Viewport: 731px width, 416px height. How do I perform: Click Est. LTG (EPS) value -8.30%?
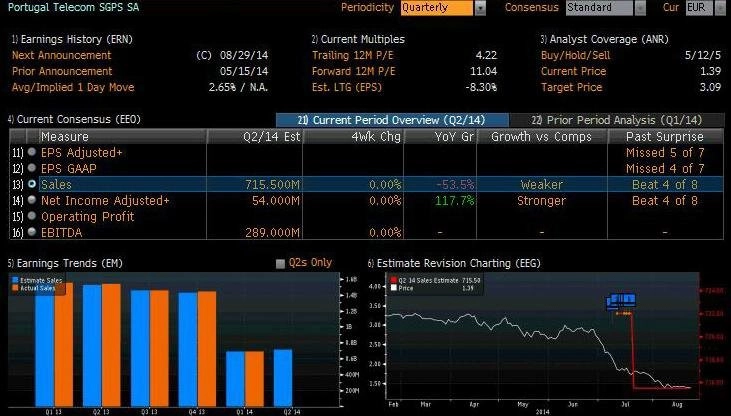point(481,87)
